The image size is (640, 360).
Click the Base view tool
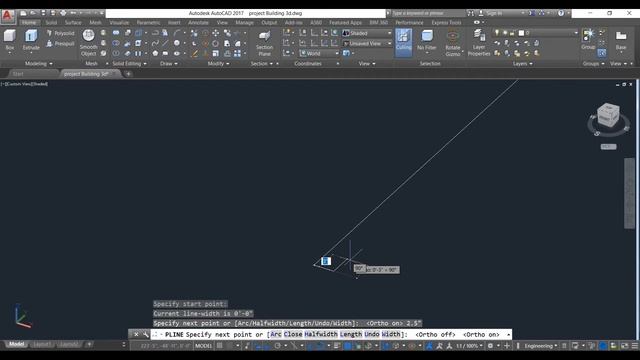621,40
